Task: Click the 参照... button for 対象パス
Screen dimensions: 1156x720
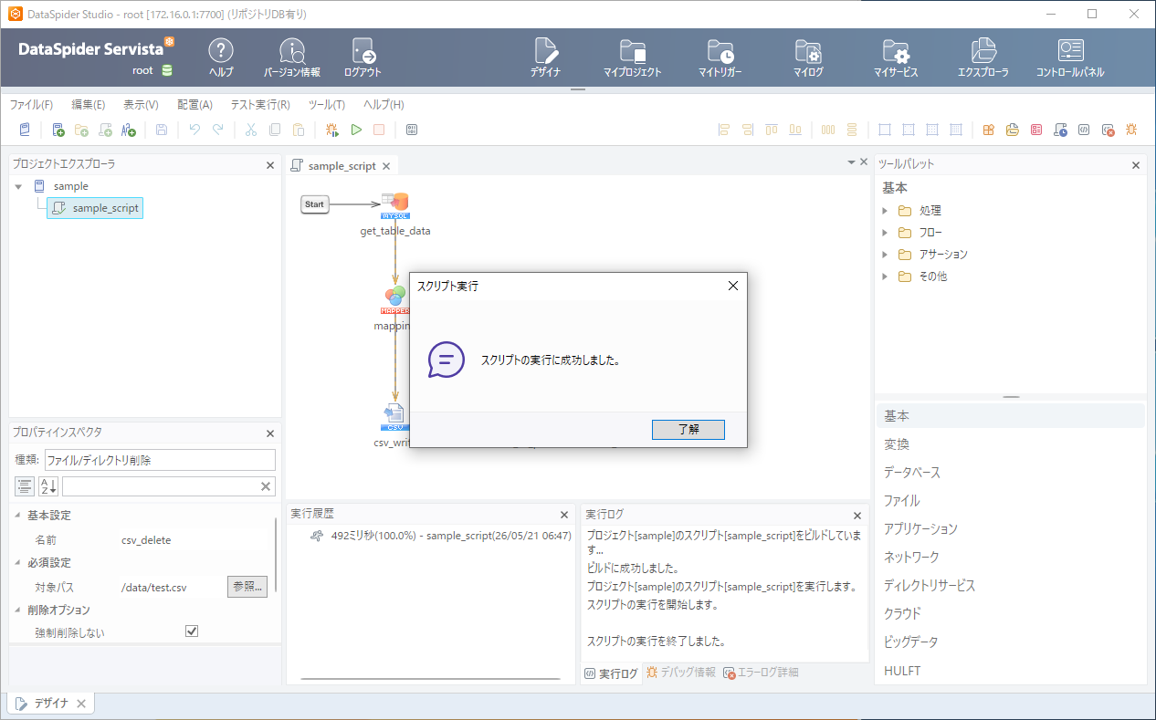Action: pos(247,587)
